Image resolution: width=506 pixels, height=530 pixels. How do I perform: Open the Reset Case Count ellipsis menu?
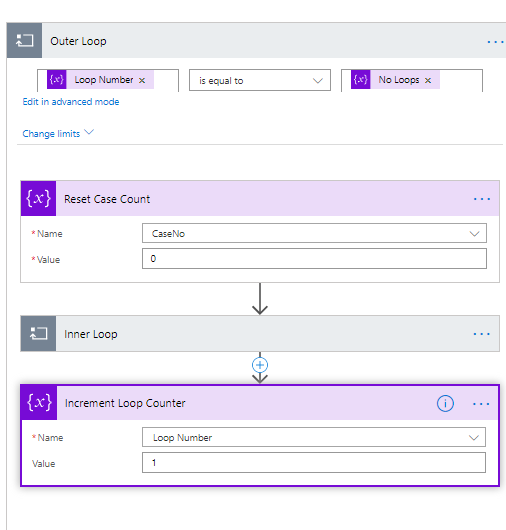[482, 199]
